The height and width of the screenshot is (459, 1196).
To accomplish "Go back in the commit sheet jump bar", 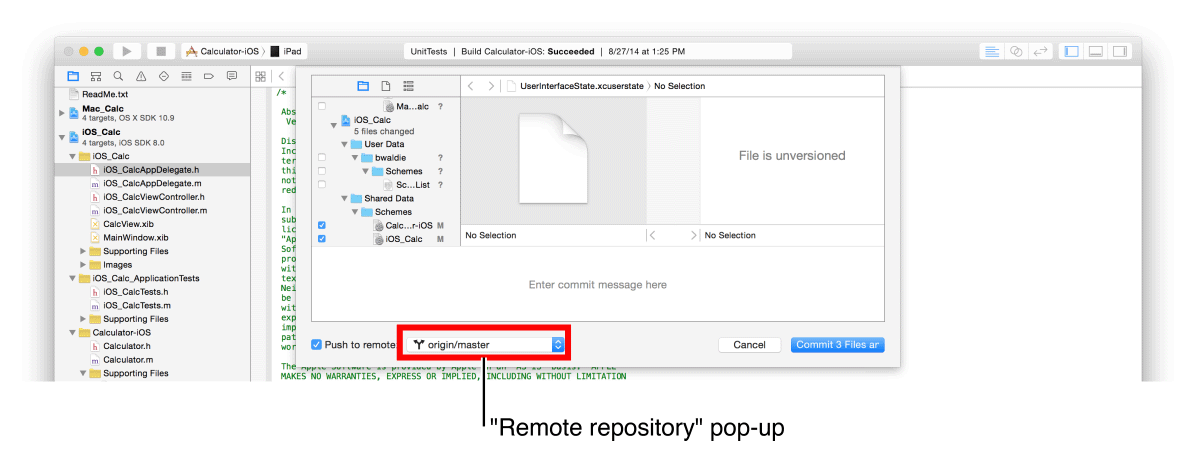I will [471, 86].
